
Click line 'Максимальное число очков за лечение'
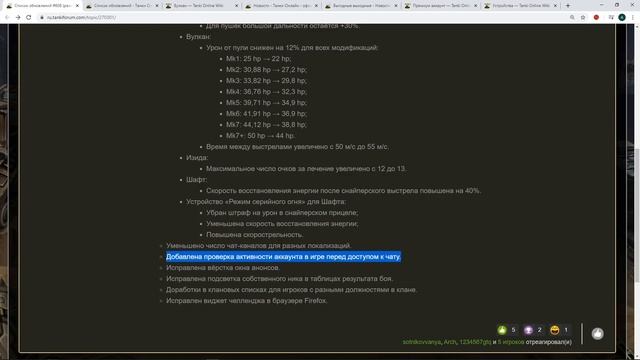pyautogui.click(x=307, y=169)
